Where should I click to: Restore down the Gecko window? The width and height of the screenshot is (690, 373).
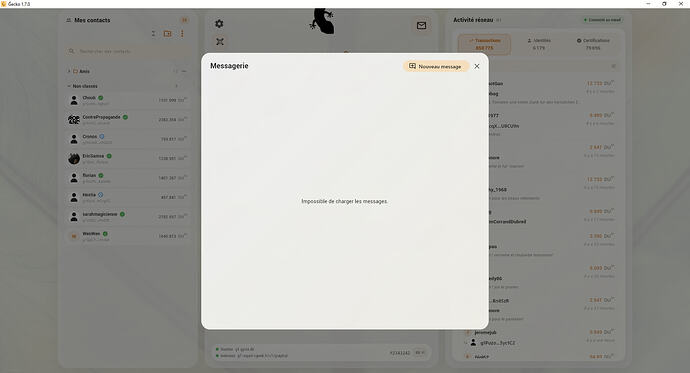[x=664, y=4]
